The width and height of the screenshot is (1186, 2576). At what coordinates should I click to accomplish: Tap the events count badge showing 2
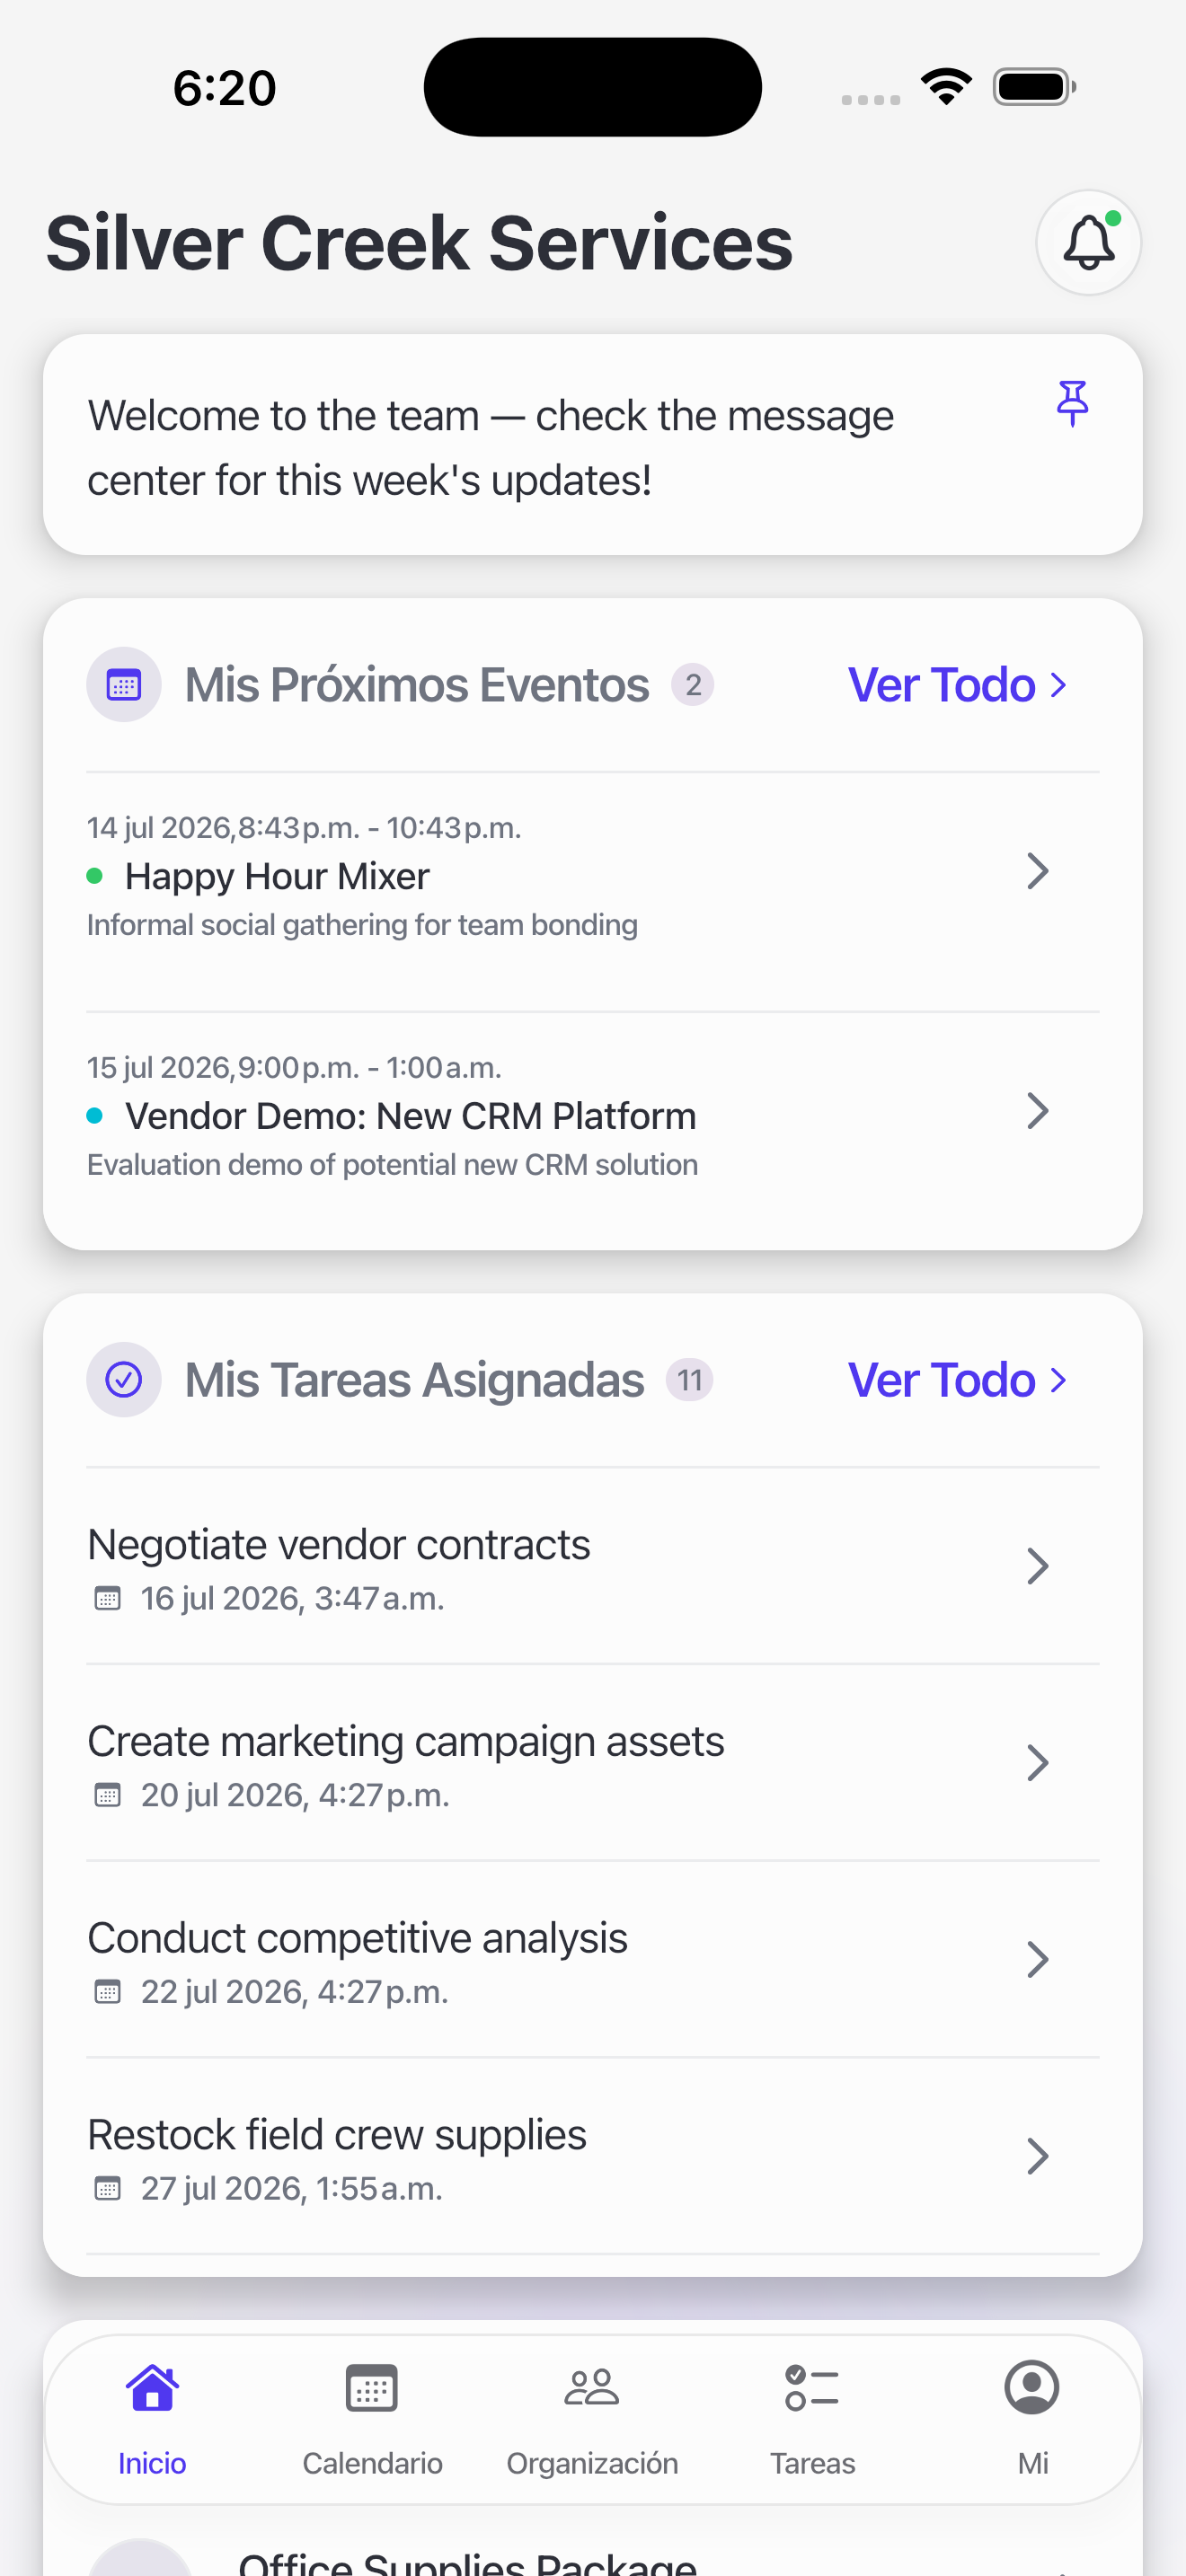click(x=692, y=685)
